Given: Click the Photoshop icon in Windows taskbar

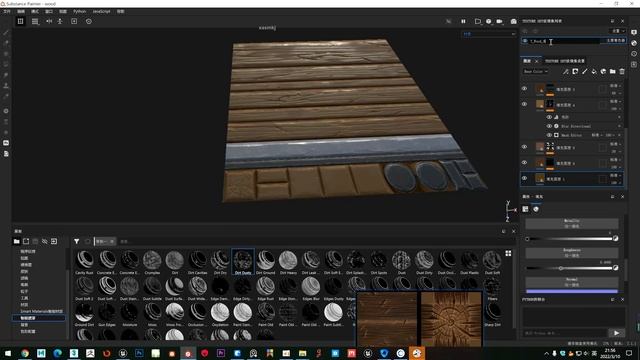Looking at the screenshot, I should tap(139, 353).
